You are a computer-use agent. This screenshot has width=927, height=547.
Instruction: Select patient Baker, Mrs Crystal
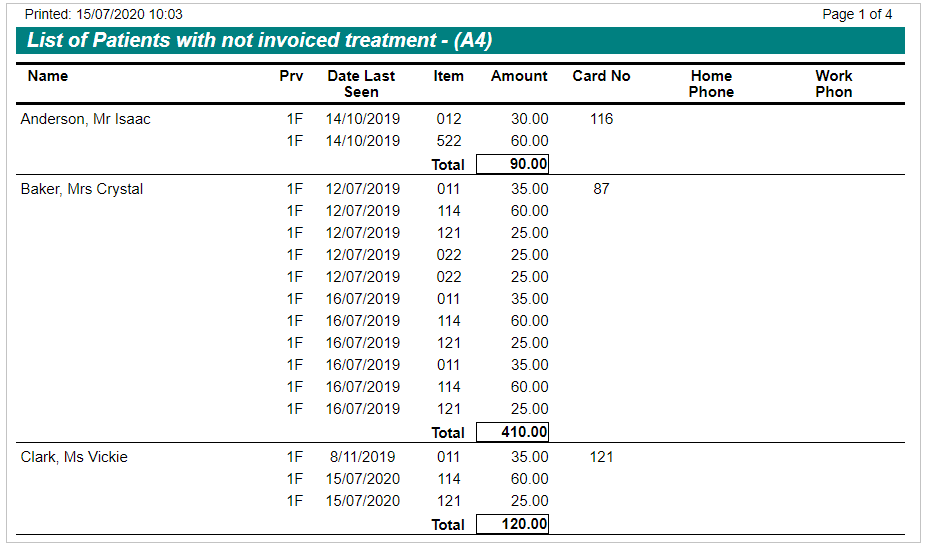[82, 189]
